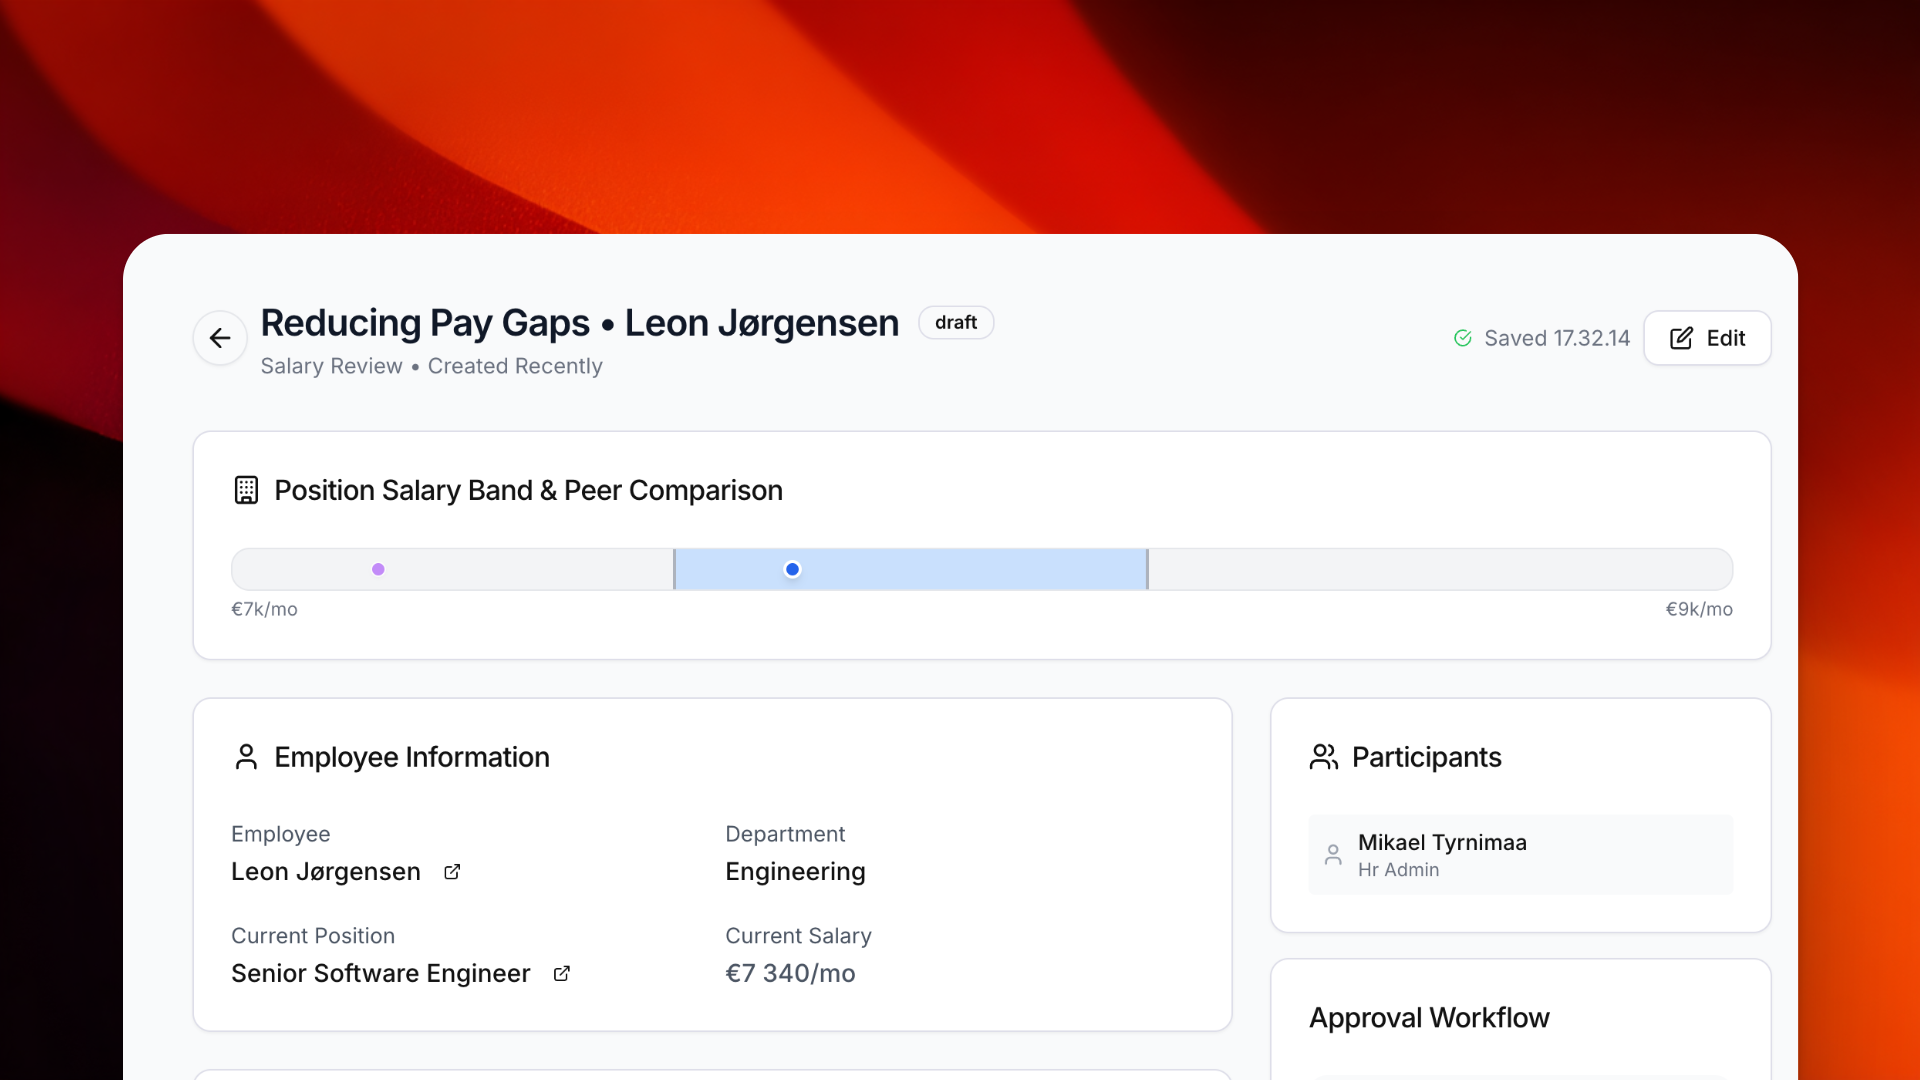Image resolution: width=1920 pixels, height=1080 pixels.
Task: Click the draft status badge
Action: click(x=956, y=323)
